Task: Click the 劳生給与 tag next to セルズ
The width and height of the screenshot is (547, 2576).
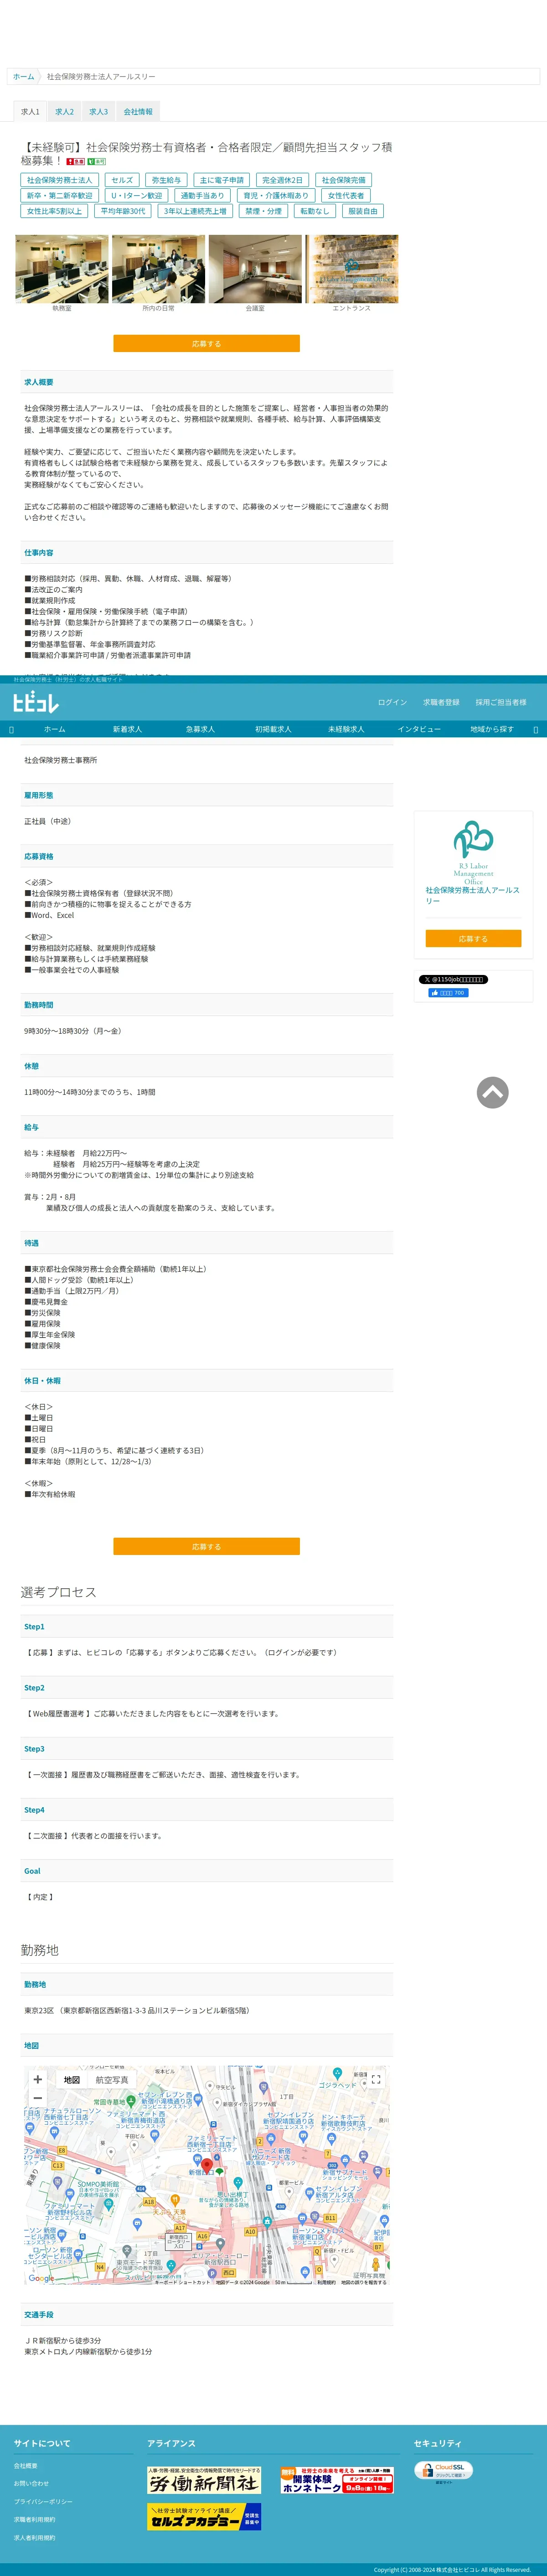Action: click(166, 180)
